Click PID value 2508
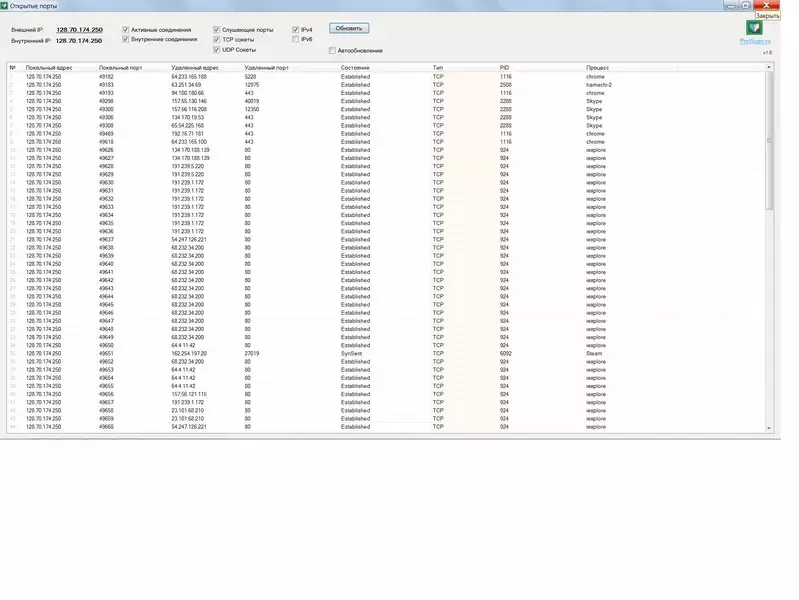Image resolution: width=799 pixels, height=600 pixels. coord(505,85)
